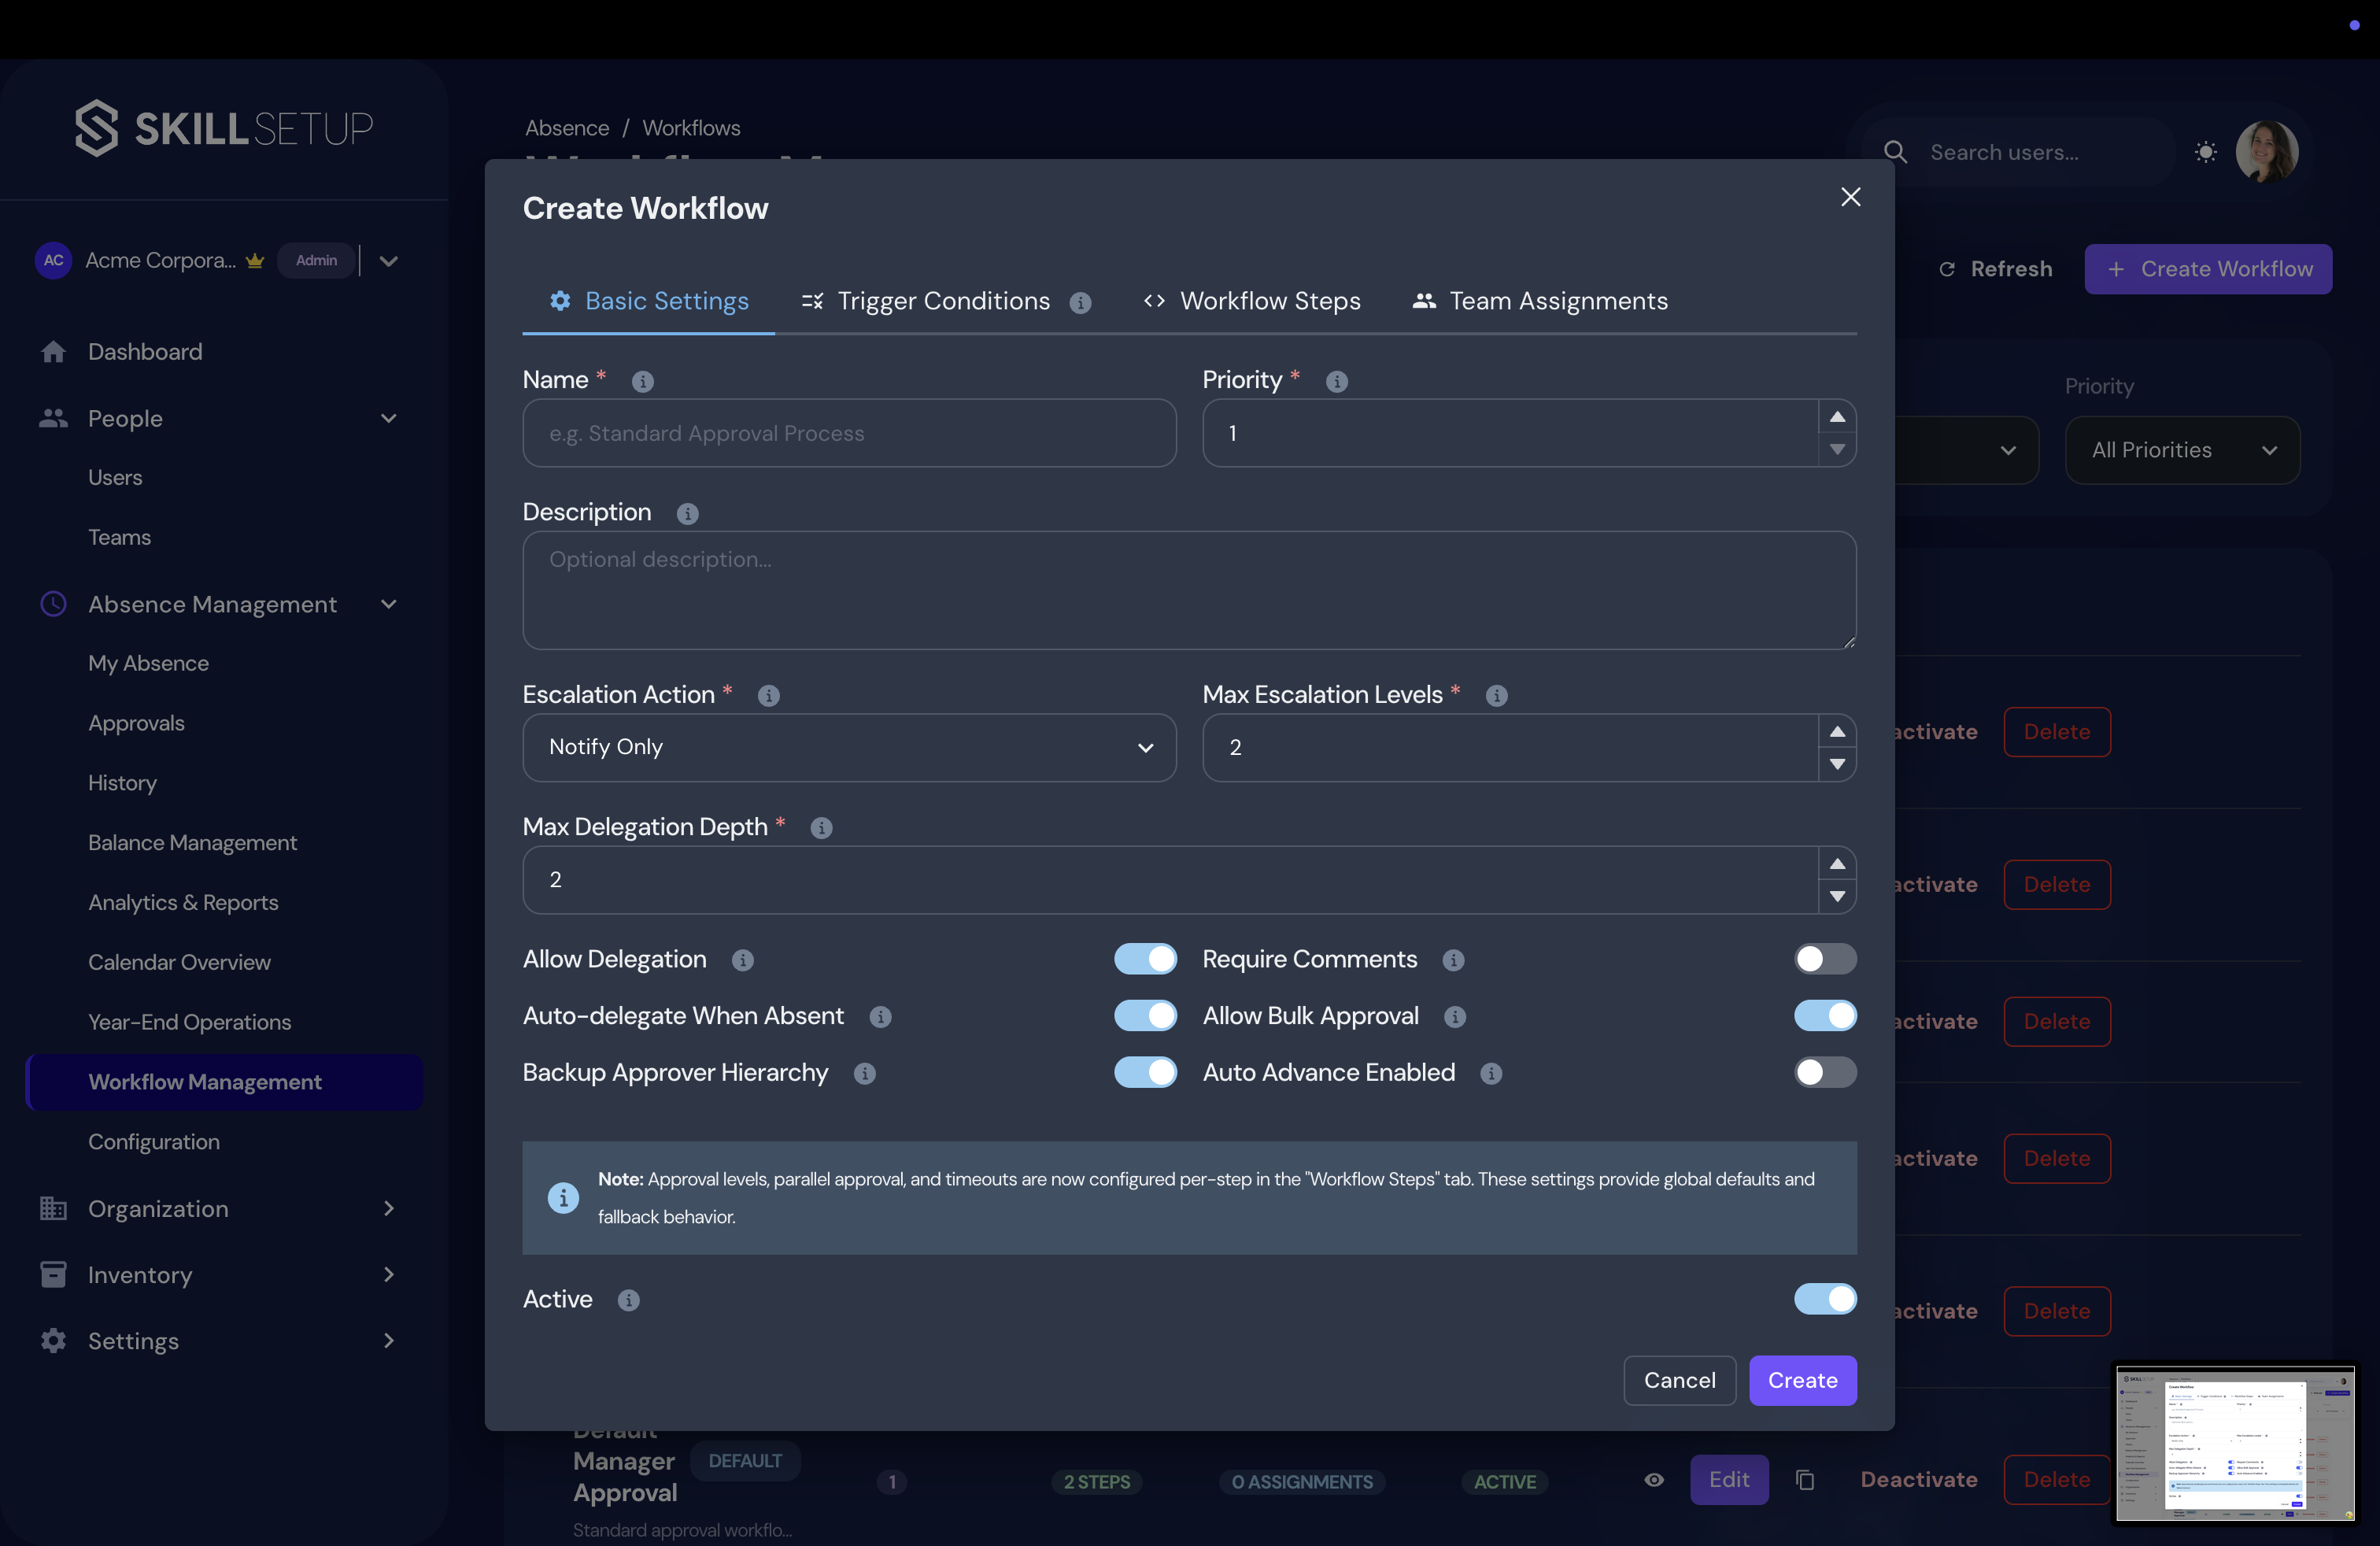The image size is (2380, 1546).
Task: Open the Search users field magnifier icon
Action: (1896, 152)
